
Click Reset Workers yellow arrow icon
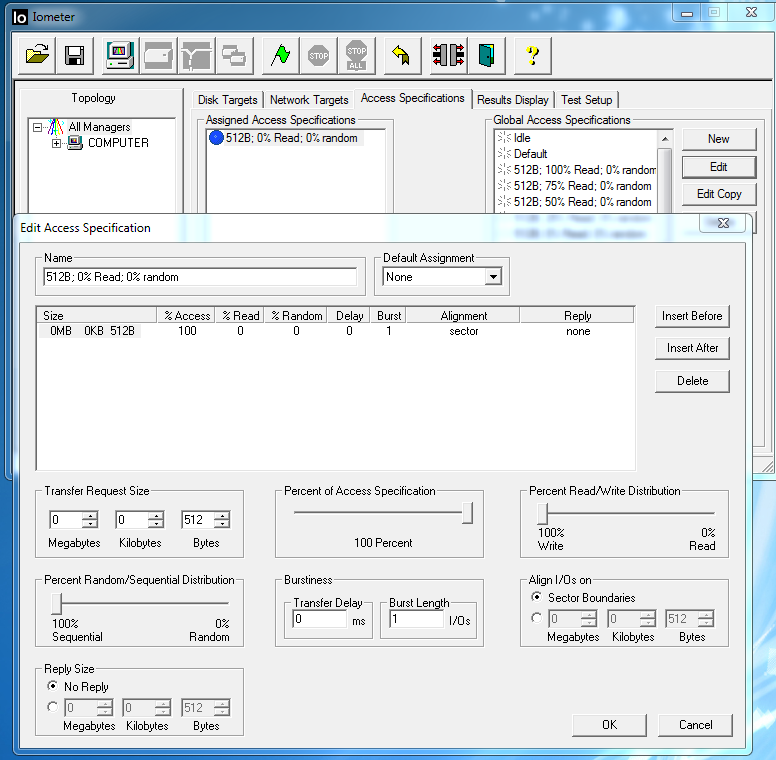[x=402, y=55]
